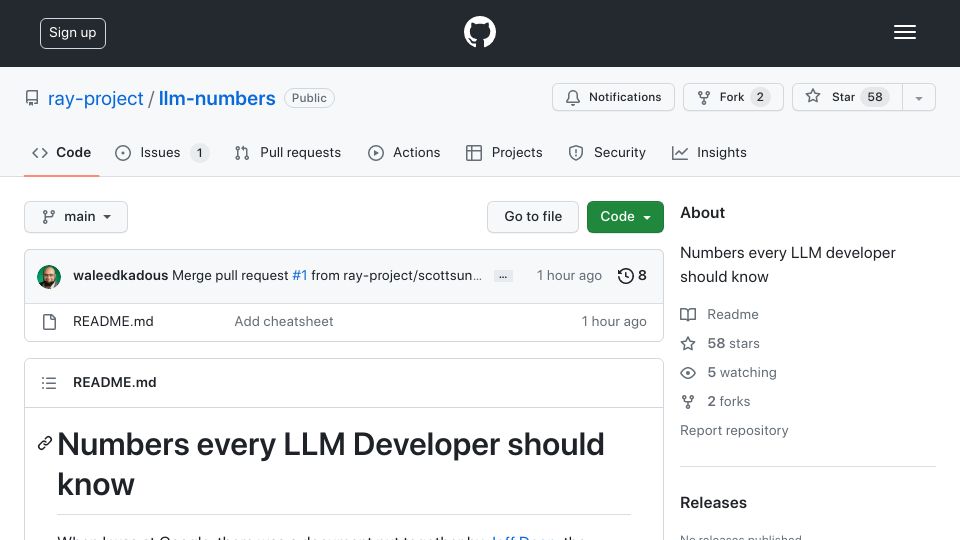The image size is (960, 540).
Task: Open the 2 forks link
Action: [x=729, y=401]
